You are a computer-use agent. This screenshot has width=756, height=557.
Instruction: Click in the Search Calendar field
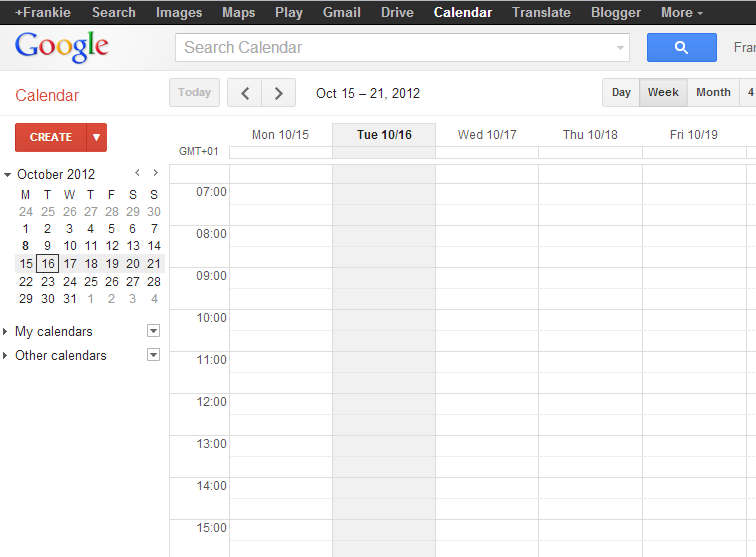click(395, 47)
